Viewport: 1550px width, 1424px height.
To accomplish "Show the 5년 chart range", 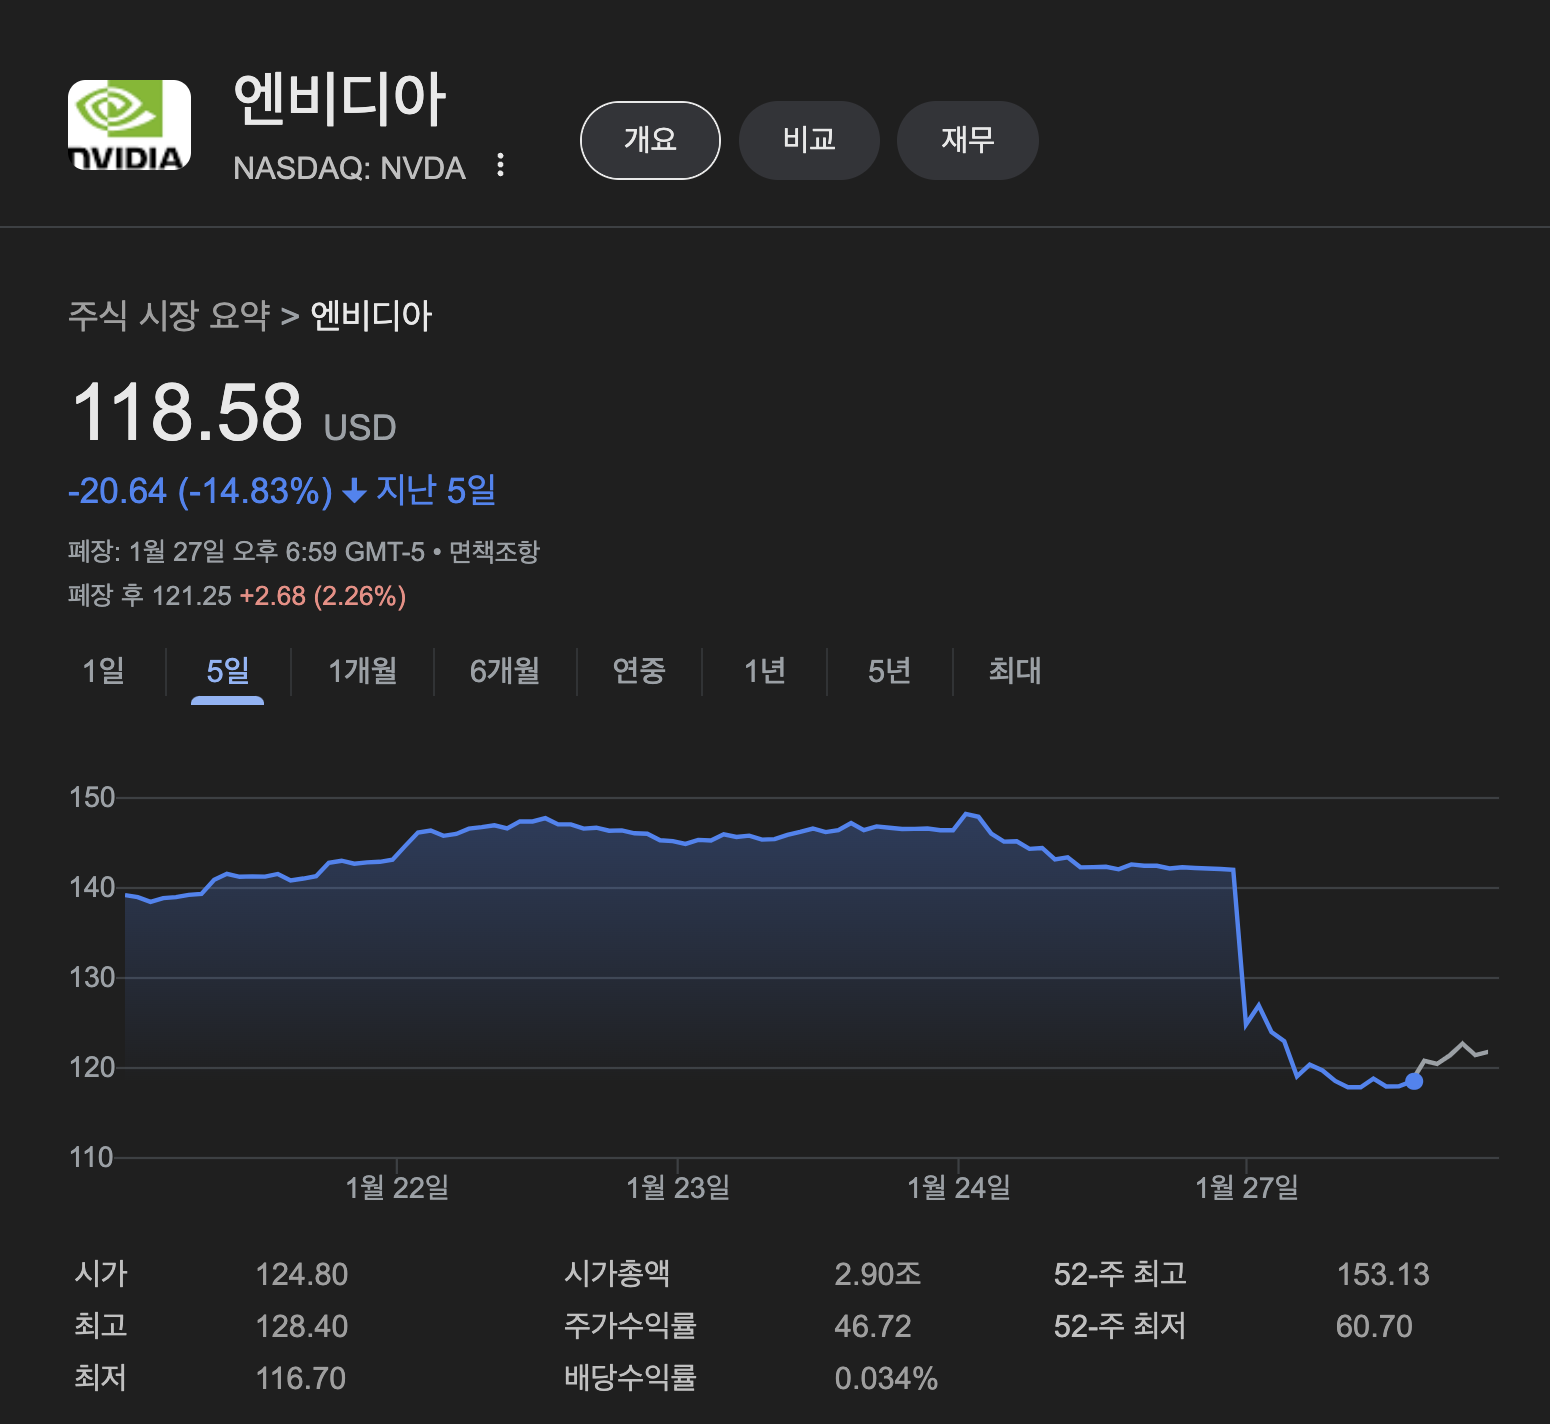I will pos(890,671).
